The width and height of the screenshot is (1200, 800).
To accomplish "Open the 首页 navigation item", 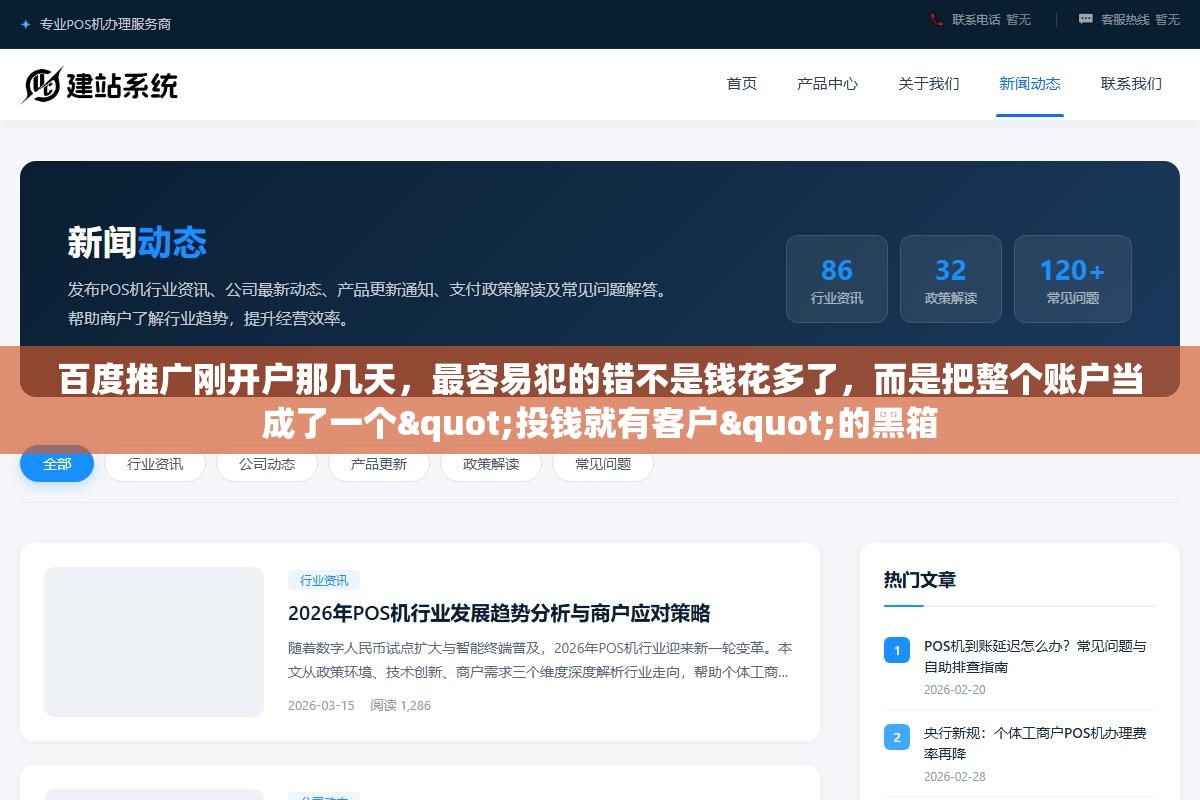I will tap(742, 84).
